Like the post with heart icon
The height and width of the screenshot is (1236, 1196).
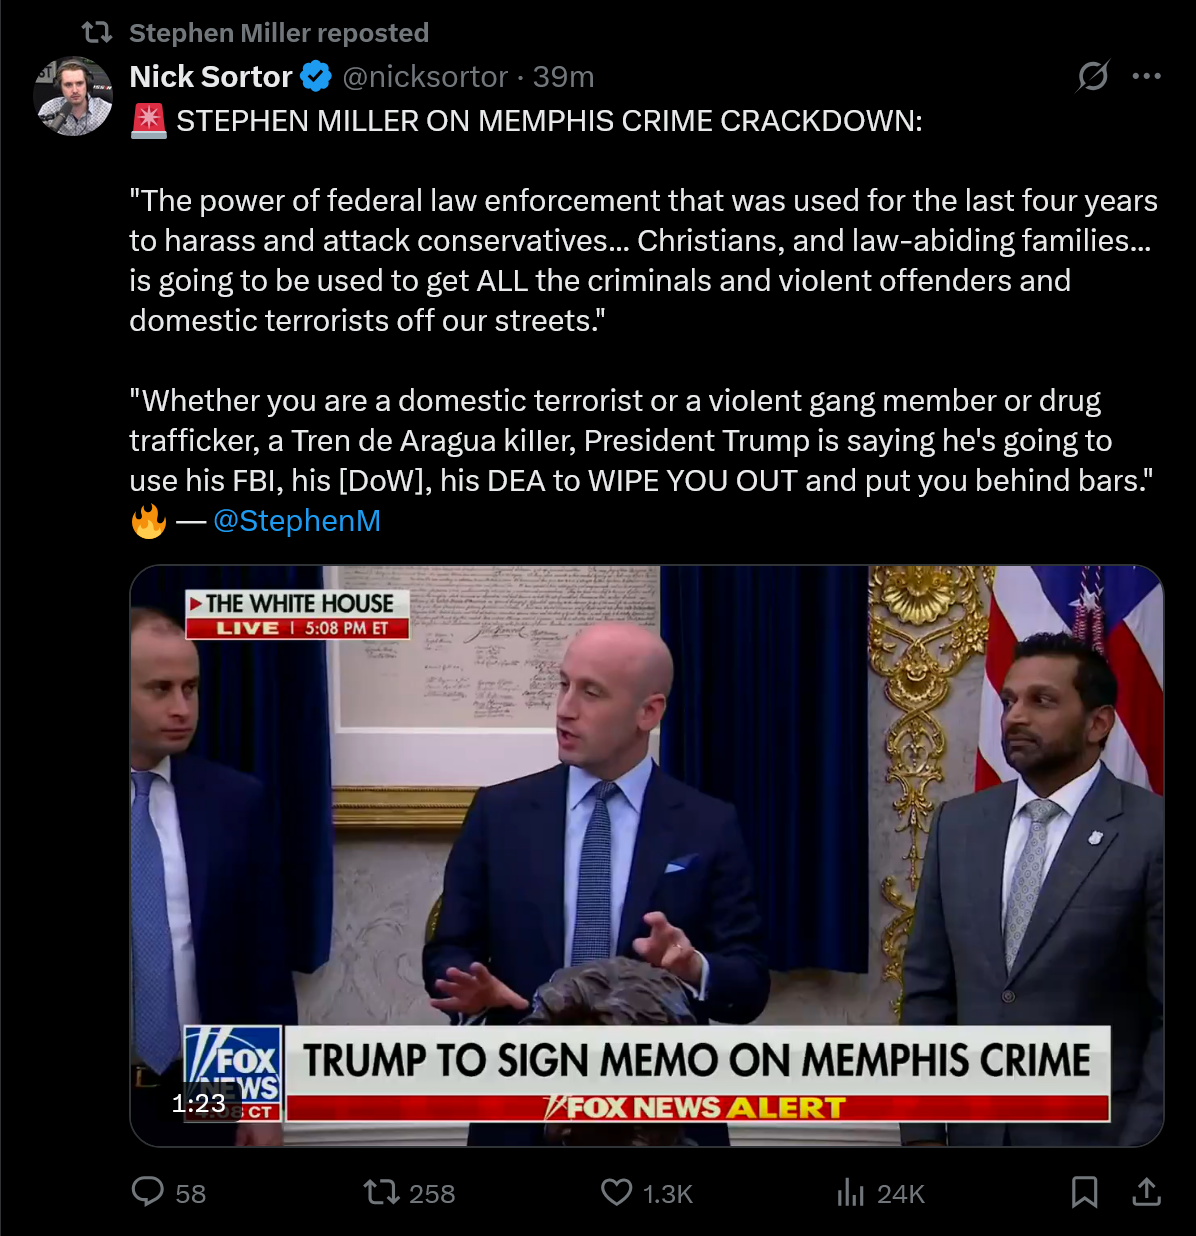pyautogui.click(x=616, y=1192)
